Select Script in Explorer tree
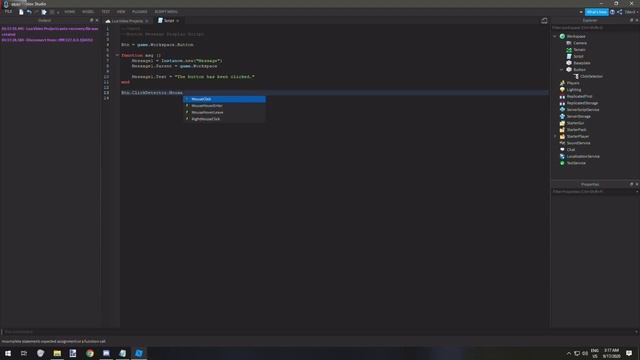 578,56
